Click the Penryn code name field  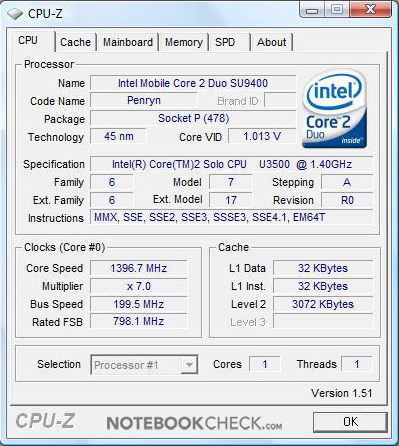pos(144,100)
